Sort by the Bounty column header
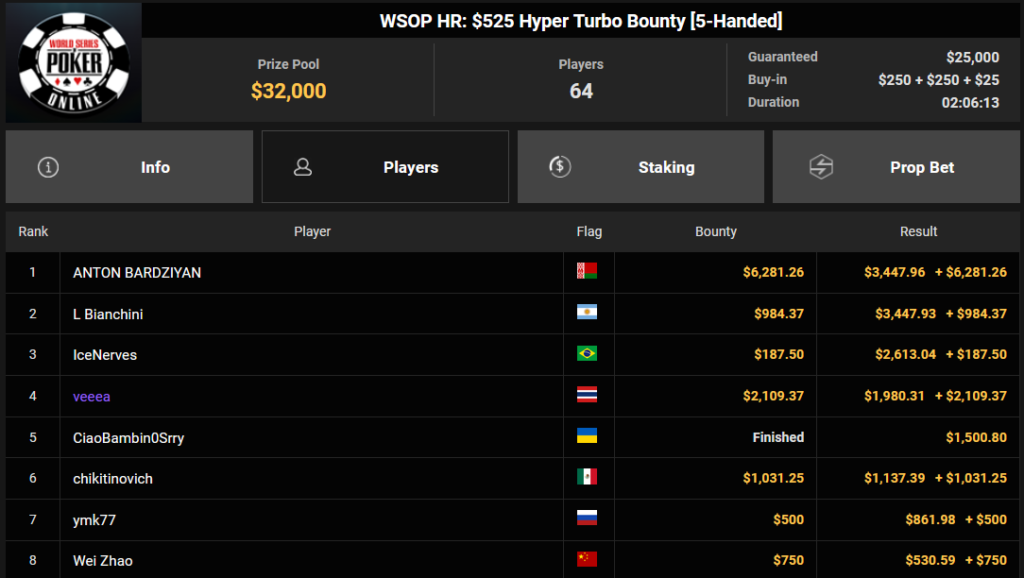 [x=716, y=231]
